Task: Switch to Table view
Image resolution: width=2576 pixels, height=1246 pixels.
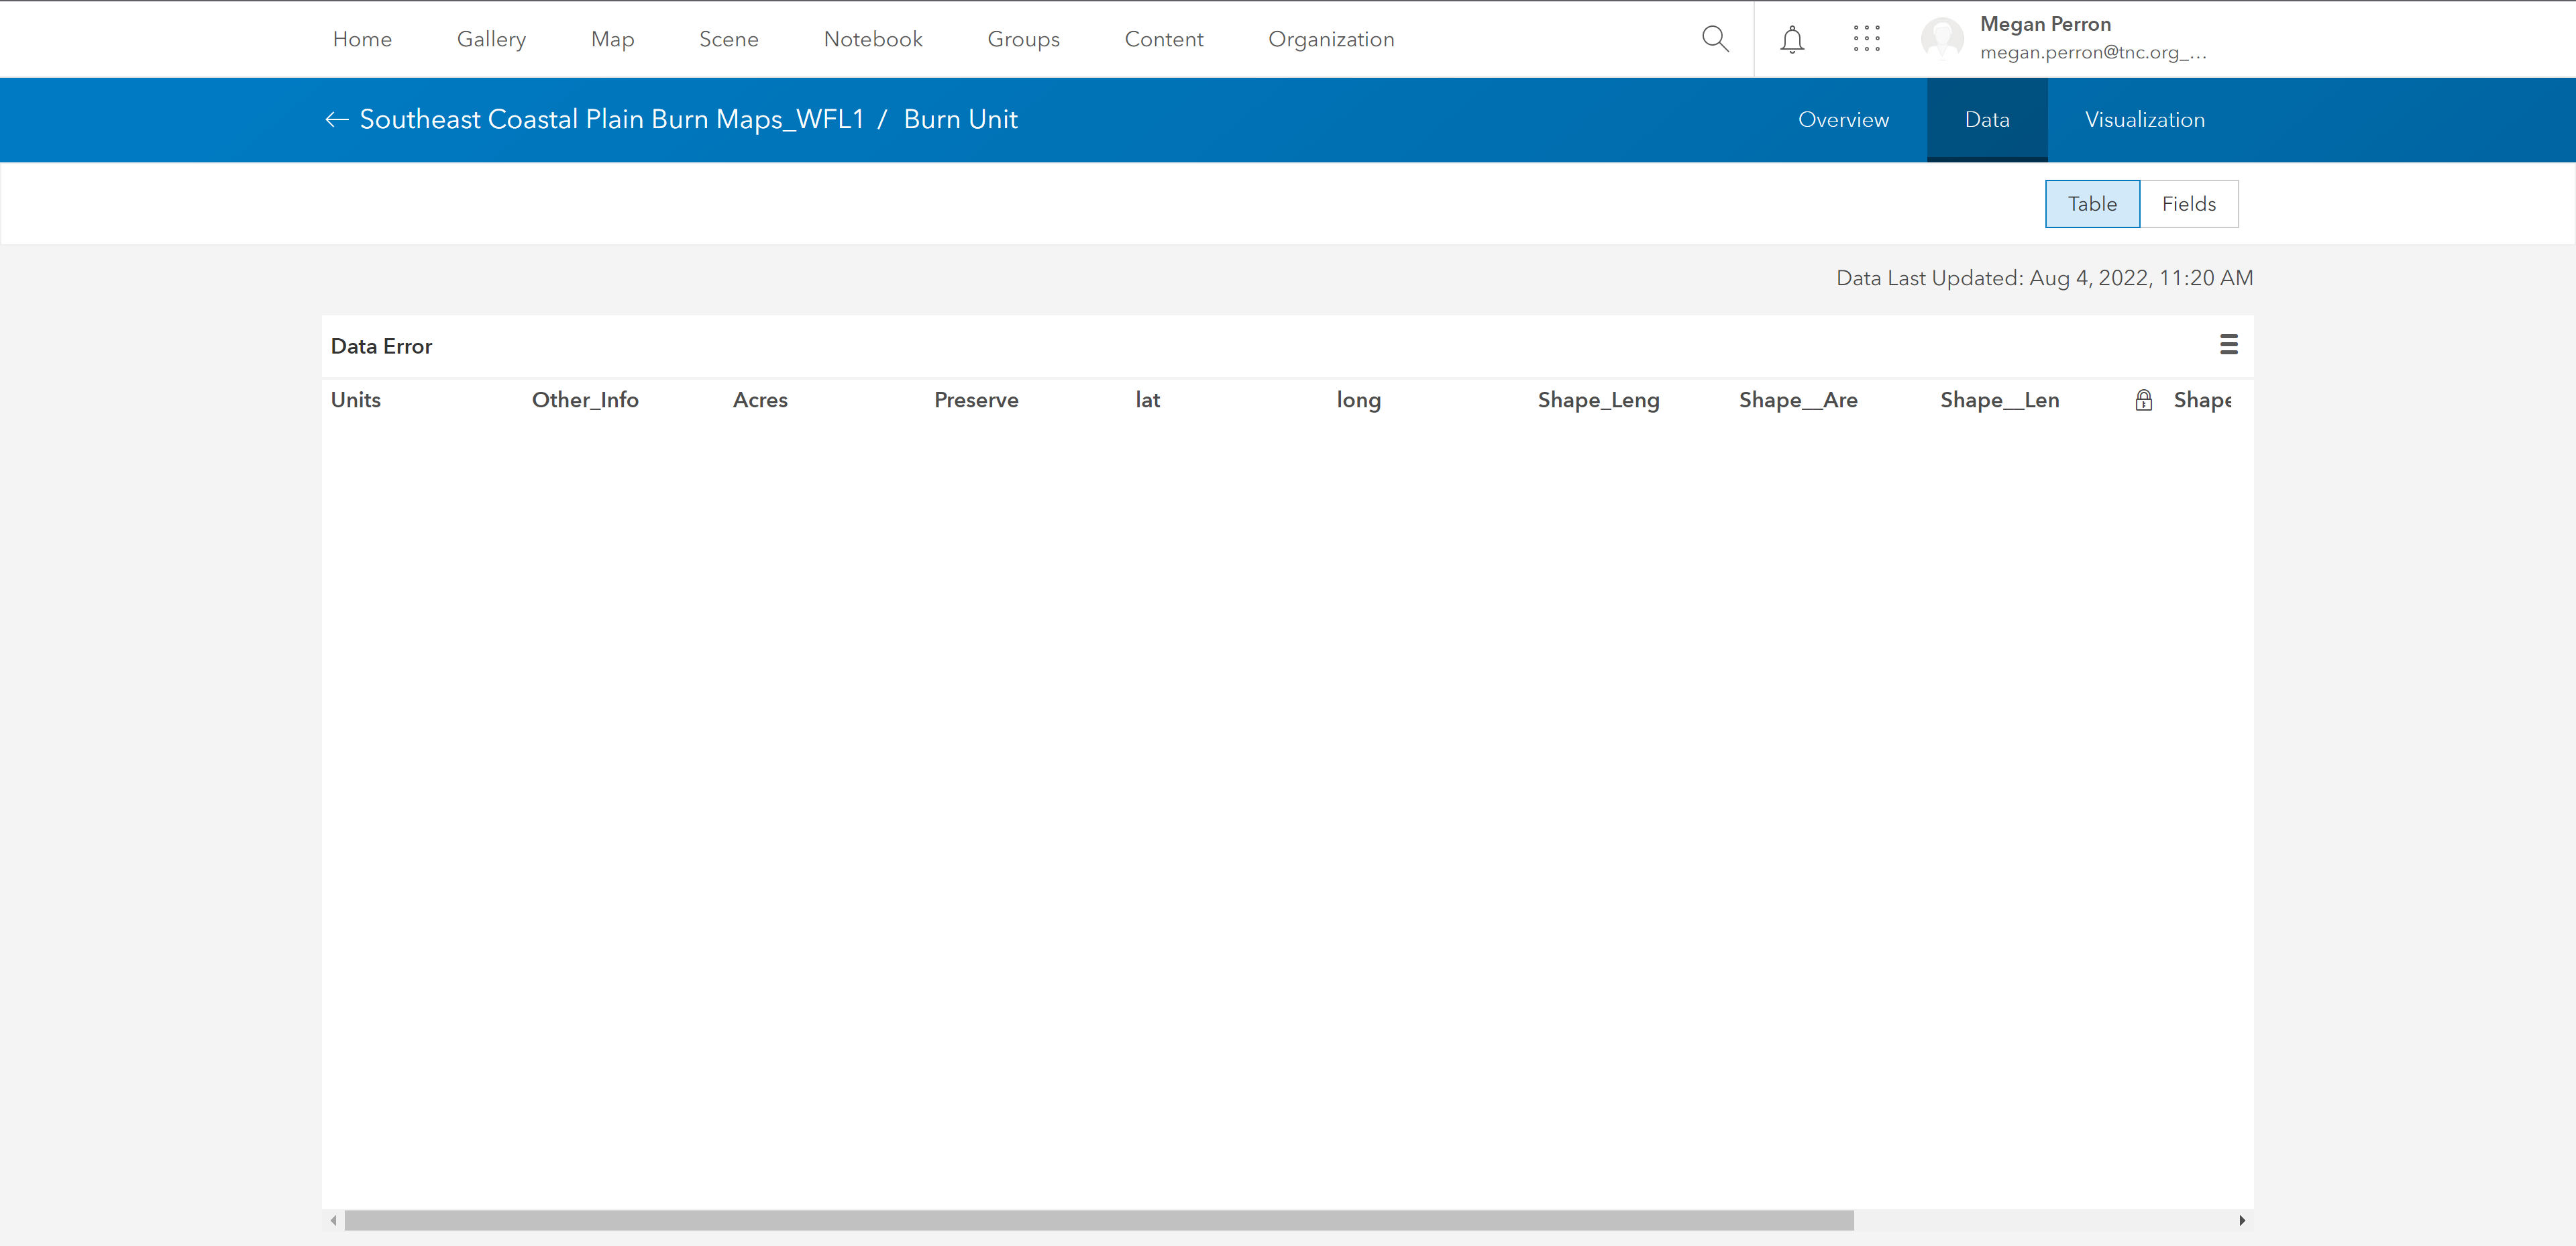Action: point(2092,204)
